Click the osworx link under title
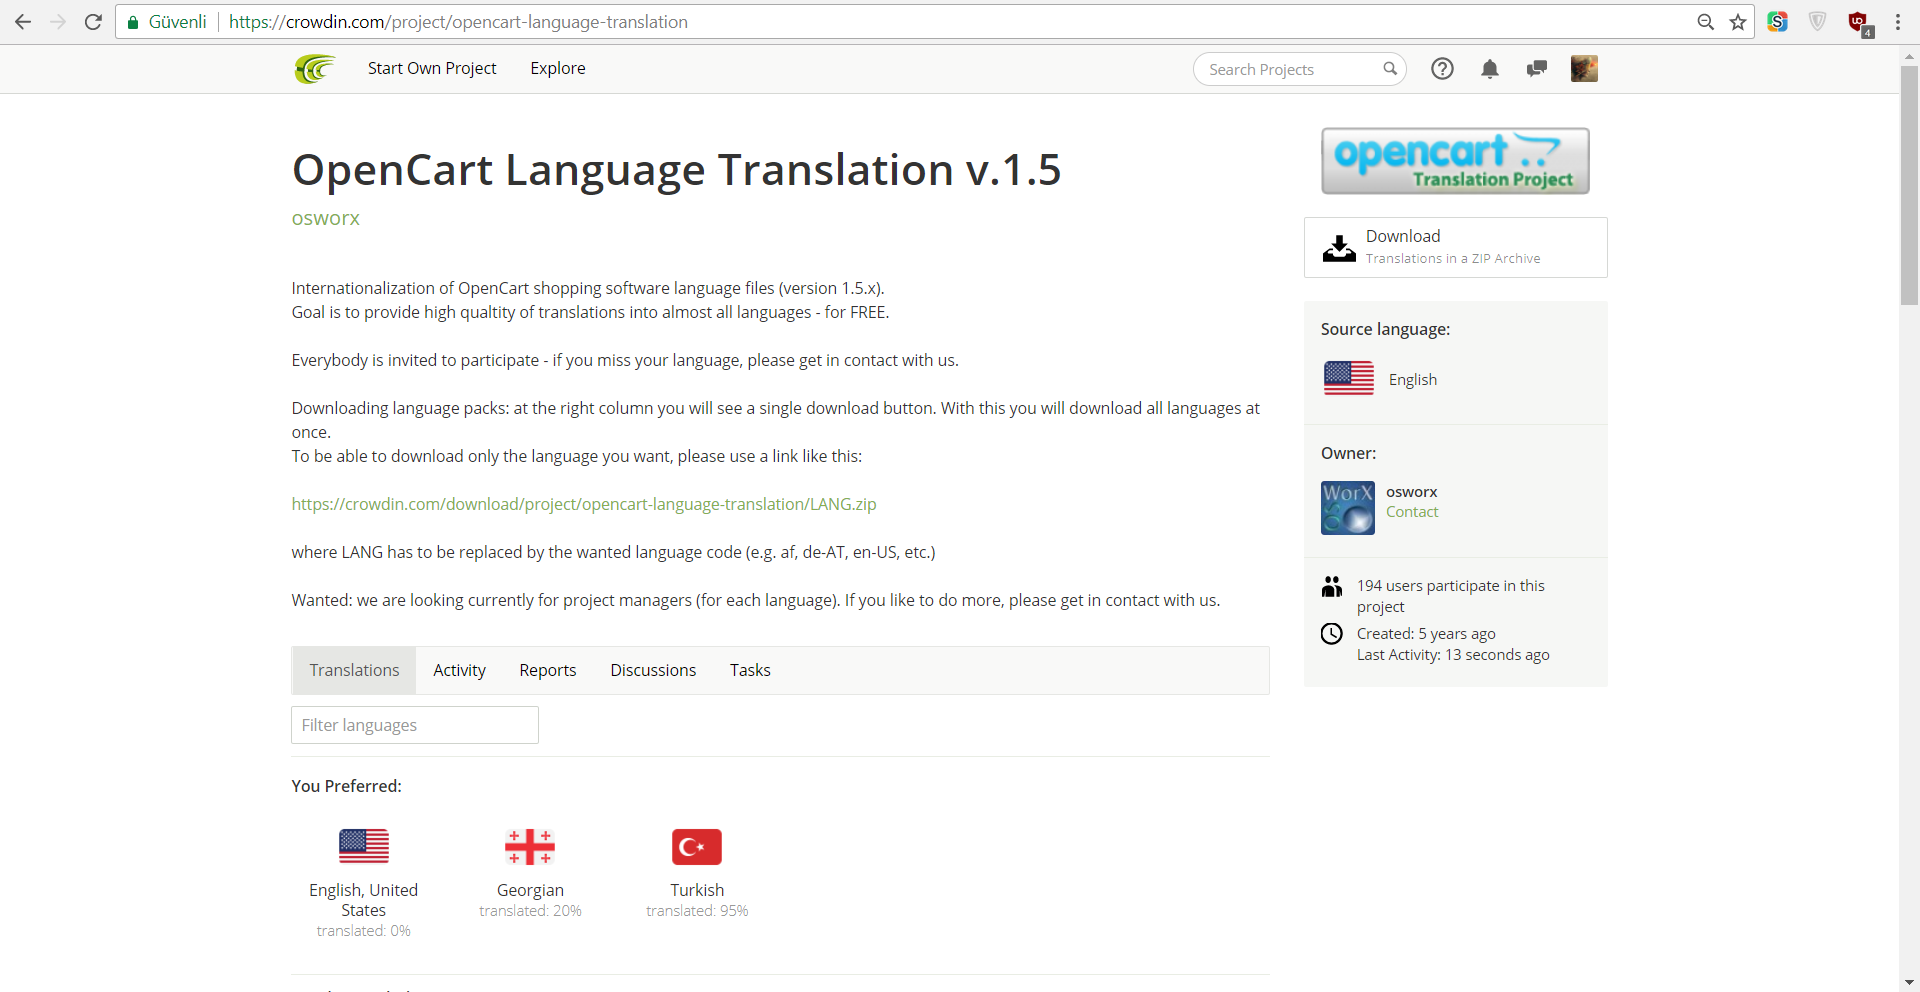Viewport: 1920px width, 992px height. pos(325,218)
